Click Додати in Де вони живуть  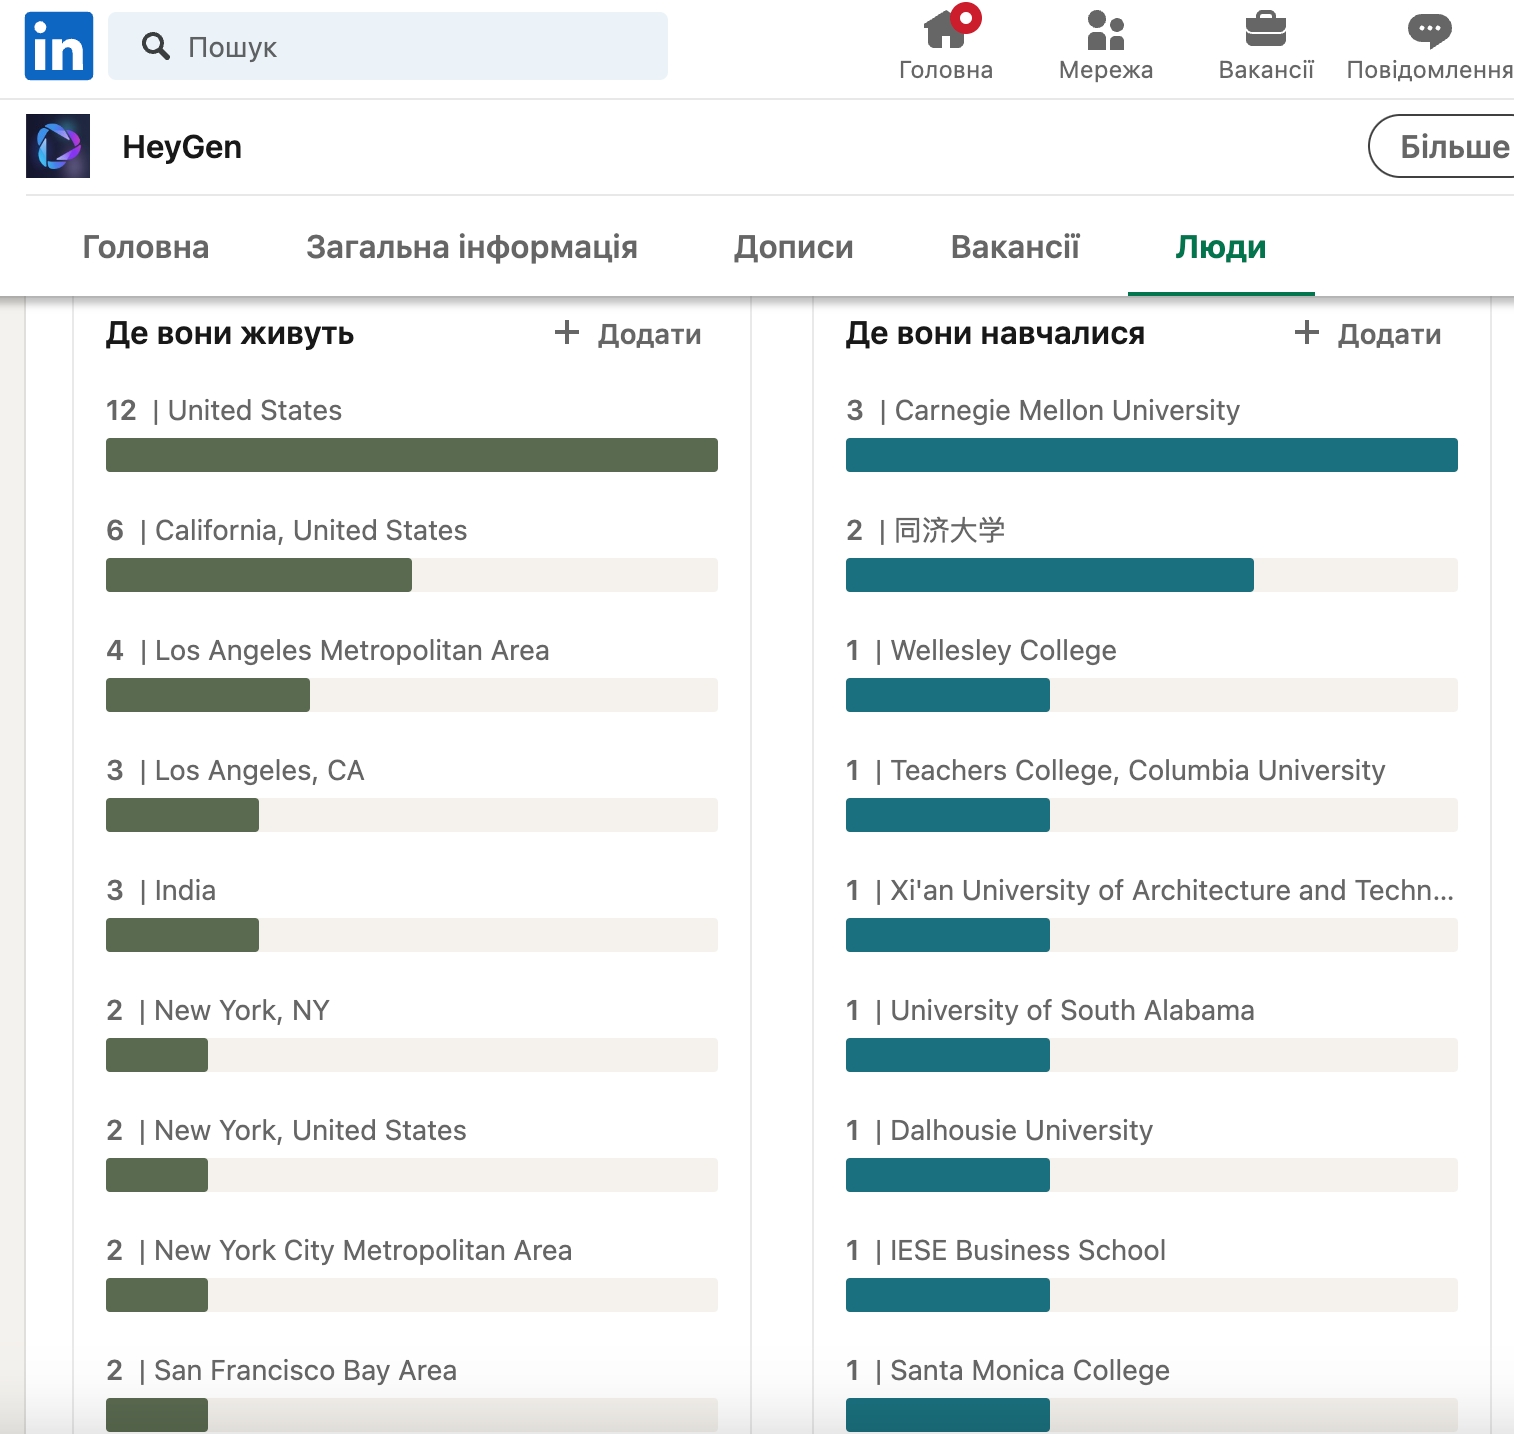(628, 334)
